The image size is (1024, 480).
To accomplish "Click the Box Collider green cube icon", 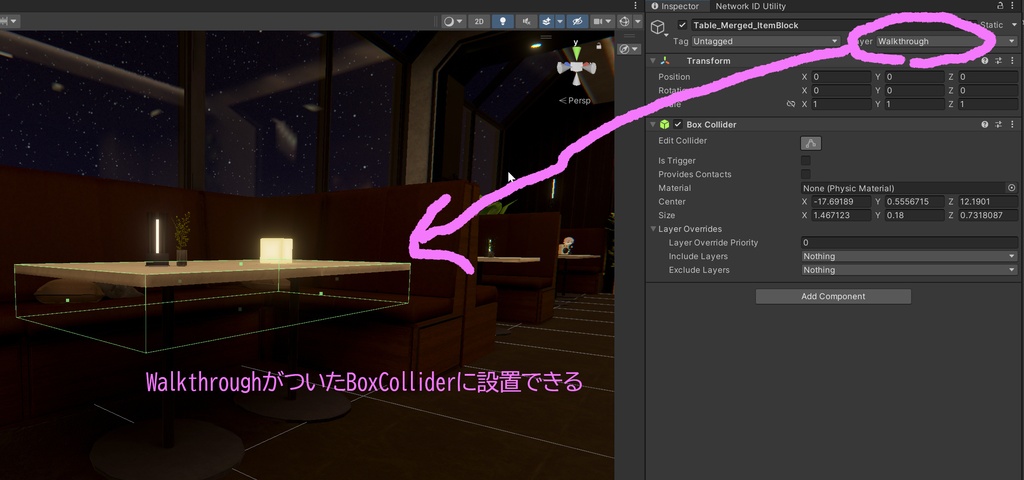I will point(665,124).
